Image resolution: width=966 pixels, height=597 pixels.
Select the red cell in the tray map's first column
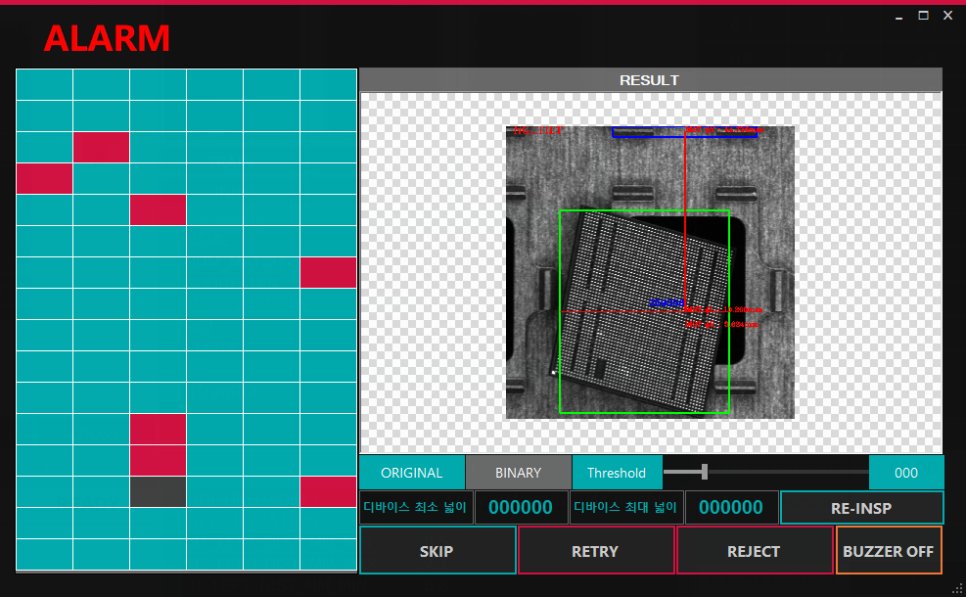[44, 179]
